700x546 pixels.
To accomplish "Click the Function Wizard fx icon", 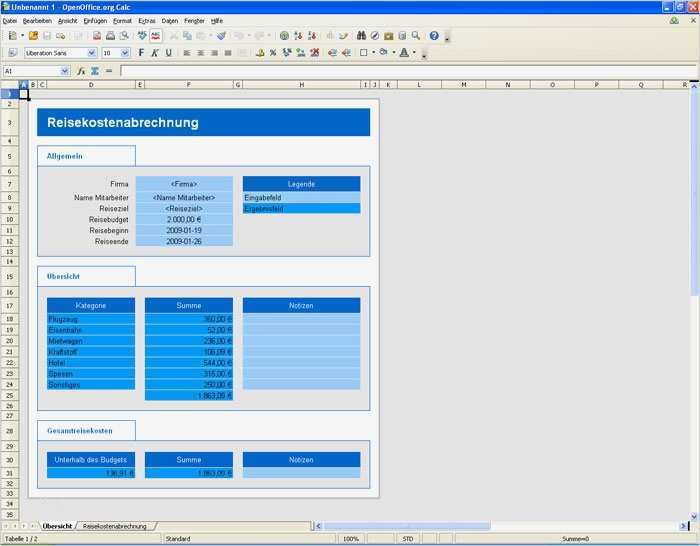I will tap(82, 71).
